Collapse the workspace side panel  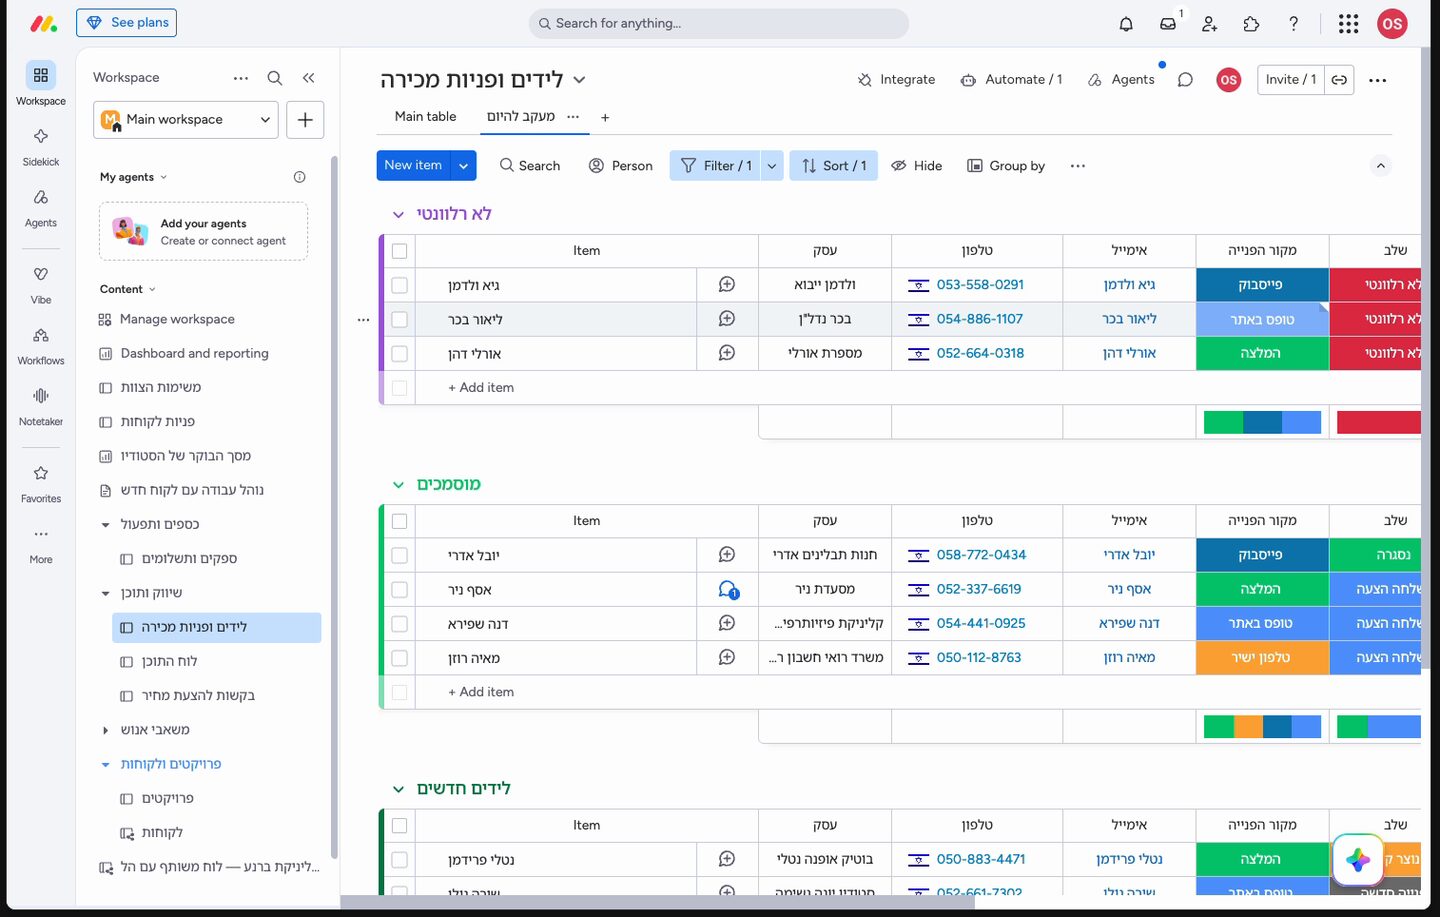[x=309, y=78]
